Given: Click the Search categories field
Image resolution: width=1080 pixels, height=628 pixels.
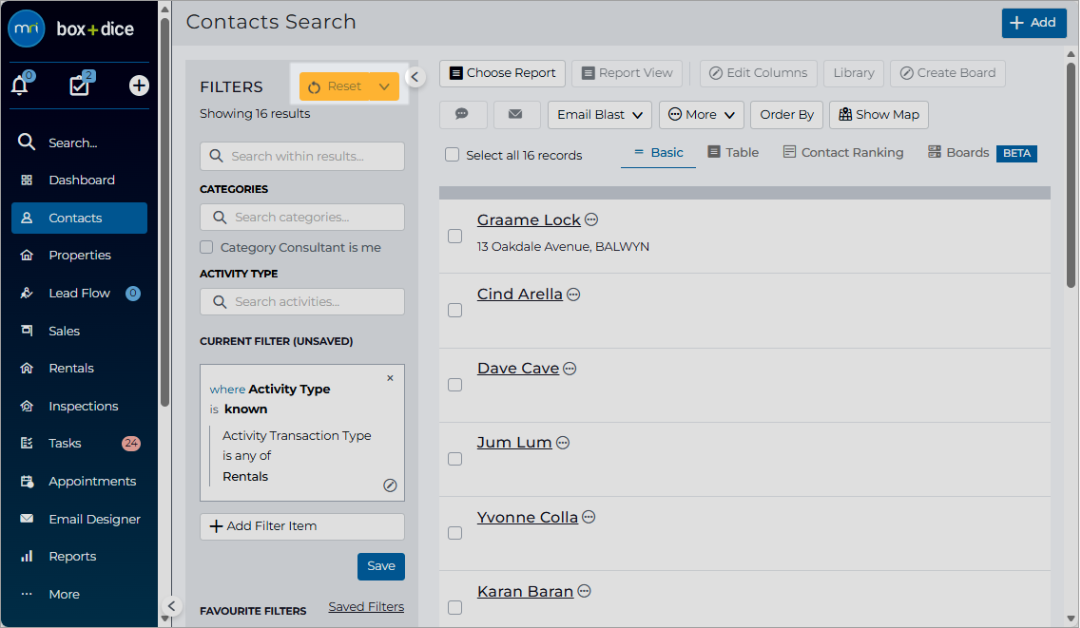Looking at the screenshot, I should click(x=302, y=217).
